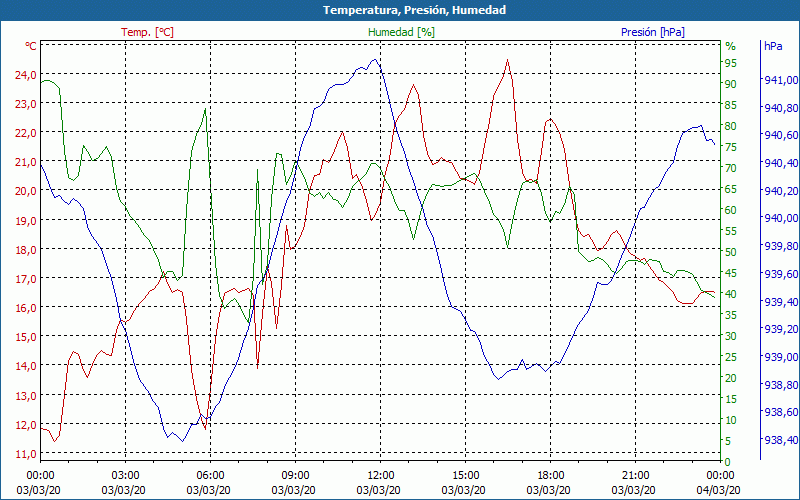
Task: Click the '18:00' time axis label
Action: (x=550, y=476)
